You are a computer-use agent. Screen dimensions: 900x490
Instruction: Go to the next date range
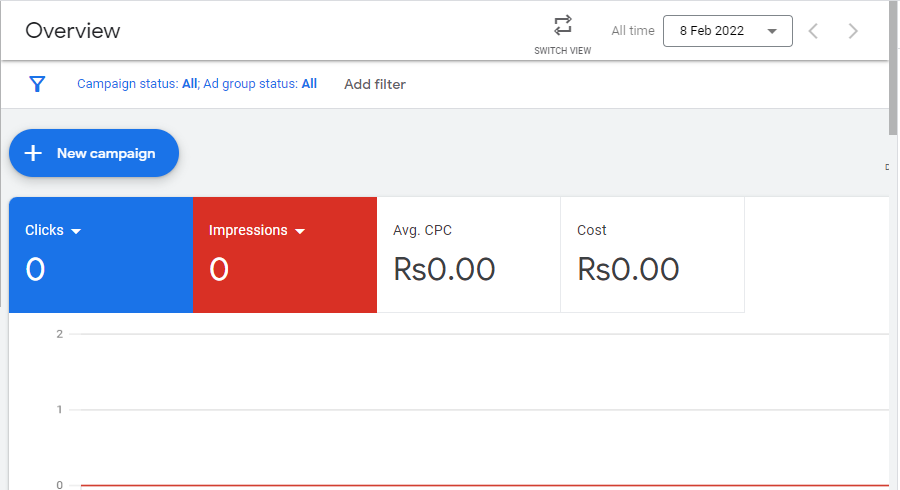pyautogui.click(x=853, y=31)
